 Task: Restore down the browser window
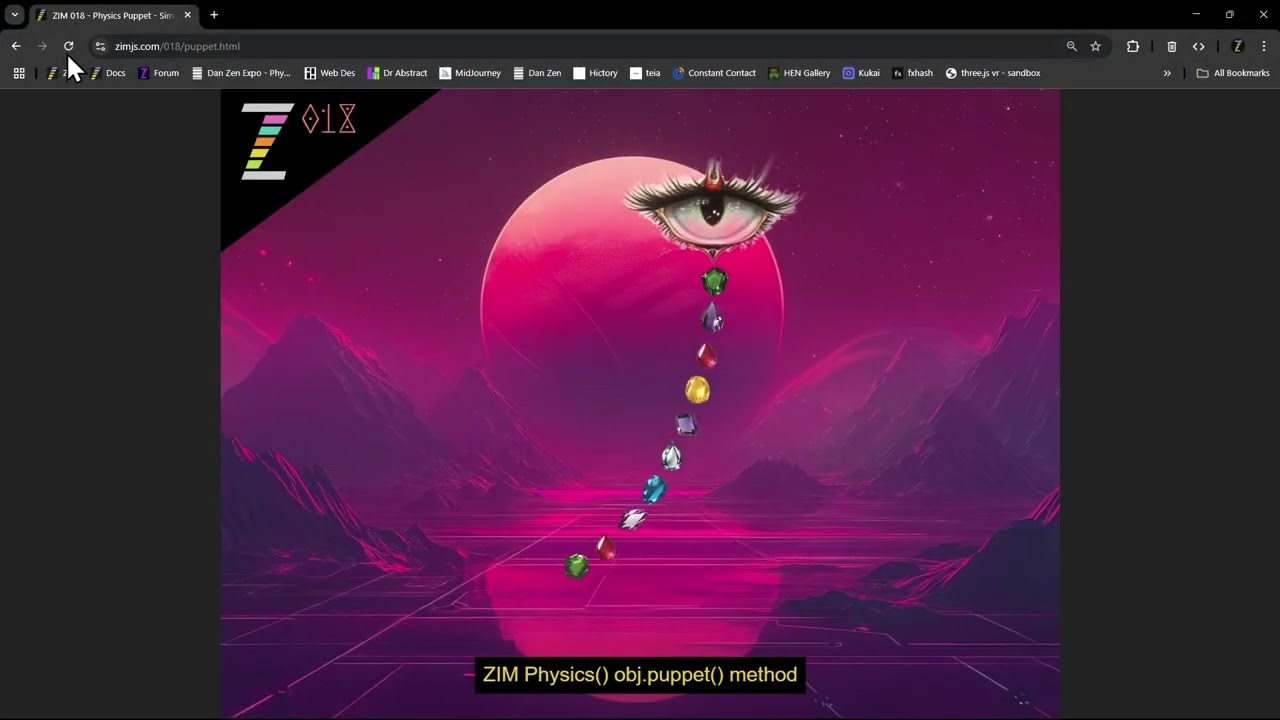click(1229, 14)
